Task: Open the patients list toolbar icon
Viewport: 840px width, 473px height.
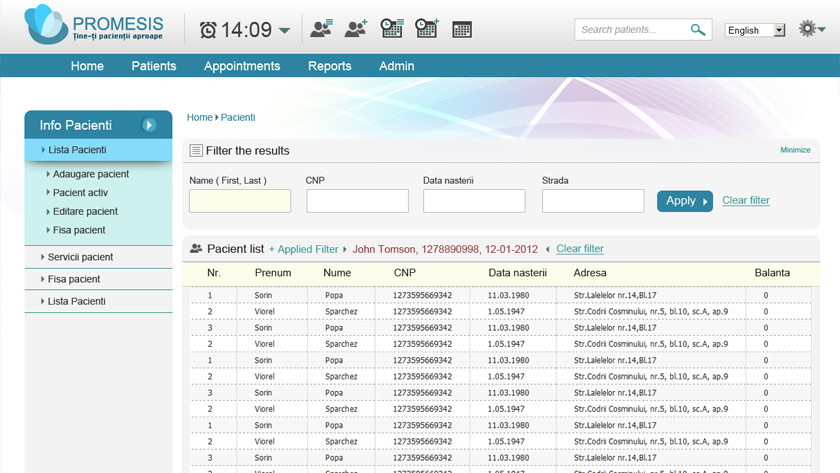Action: pos(321,28)
